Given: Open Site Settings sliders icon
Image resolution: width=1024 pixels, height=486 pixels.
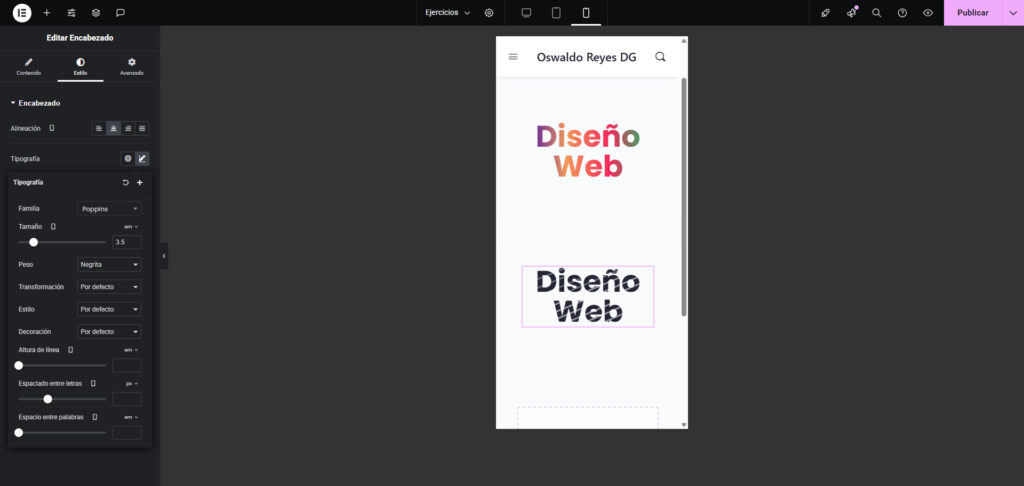Looking at the screenshot, I should pyautogui.click(x=71, y=13).
